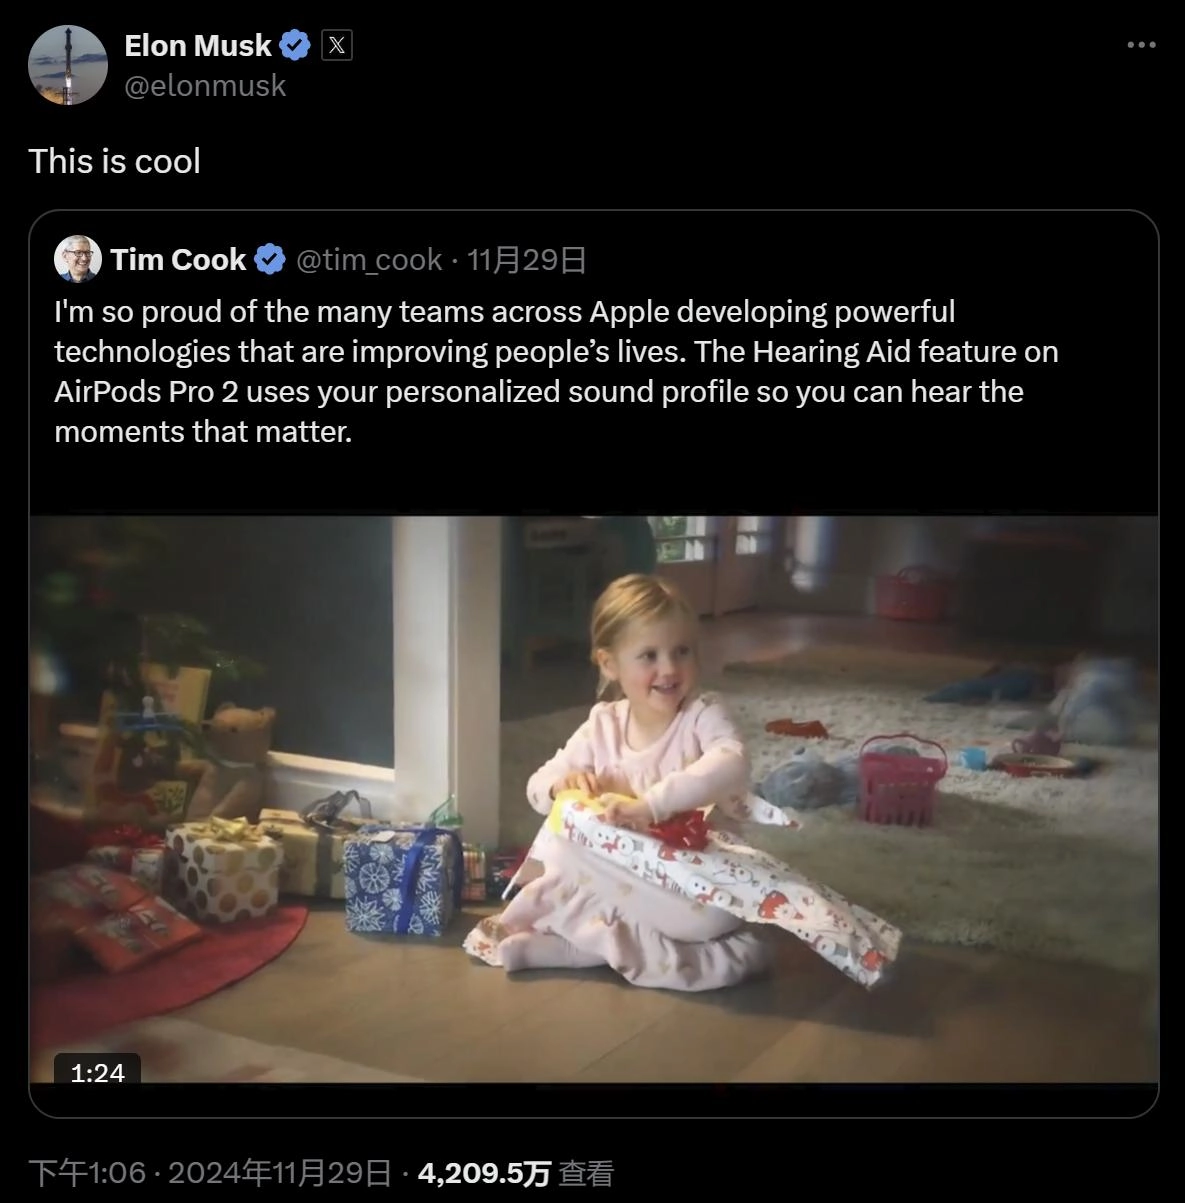Click the blue verified badge beside Elon Musk

point(296,45)
